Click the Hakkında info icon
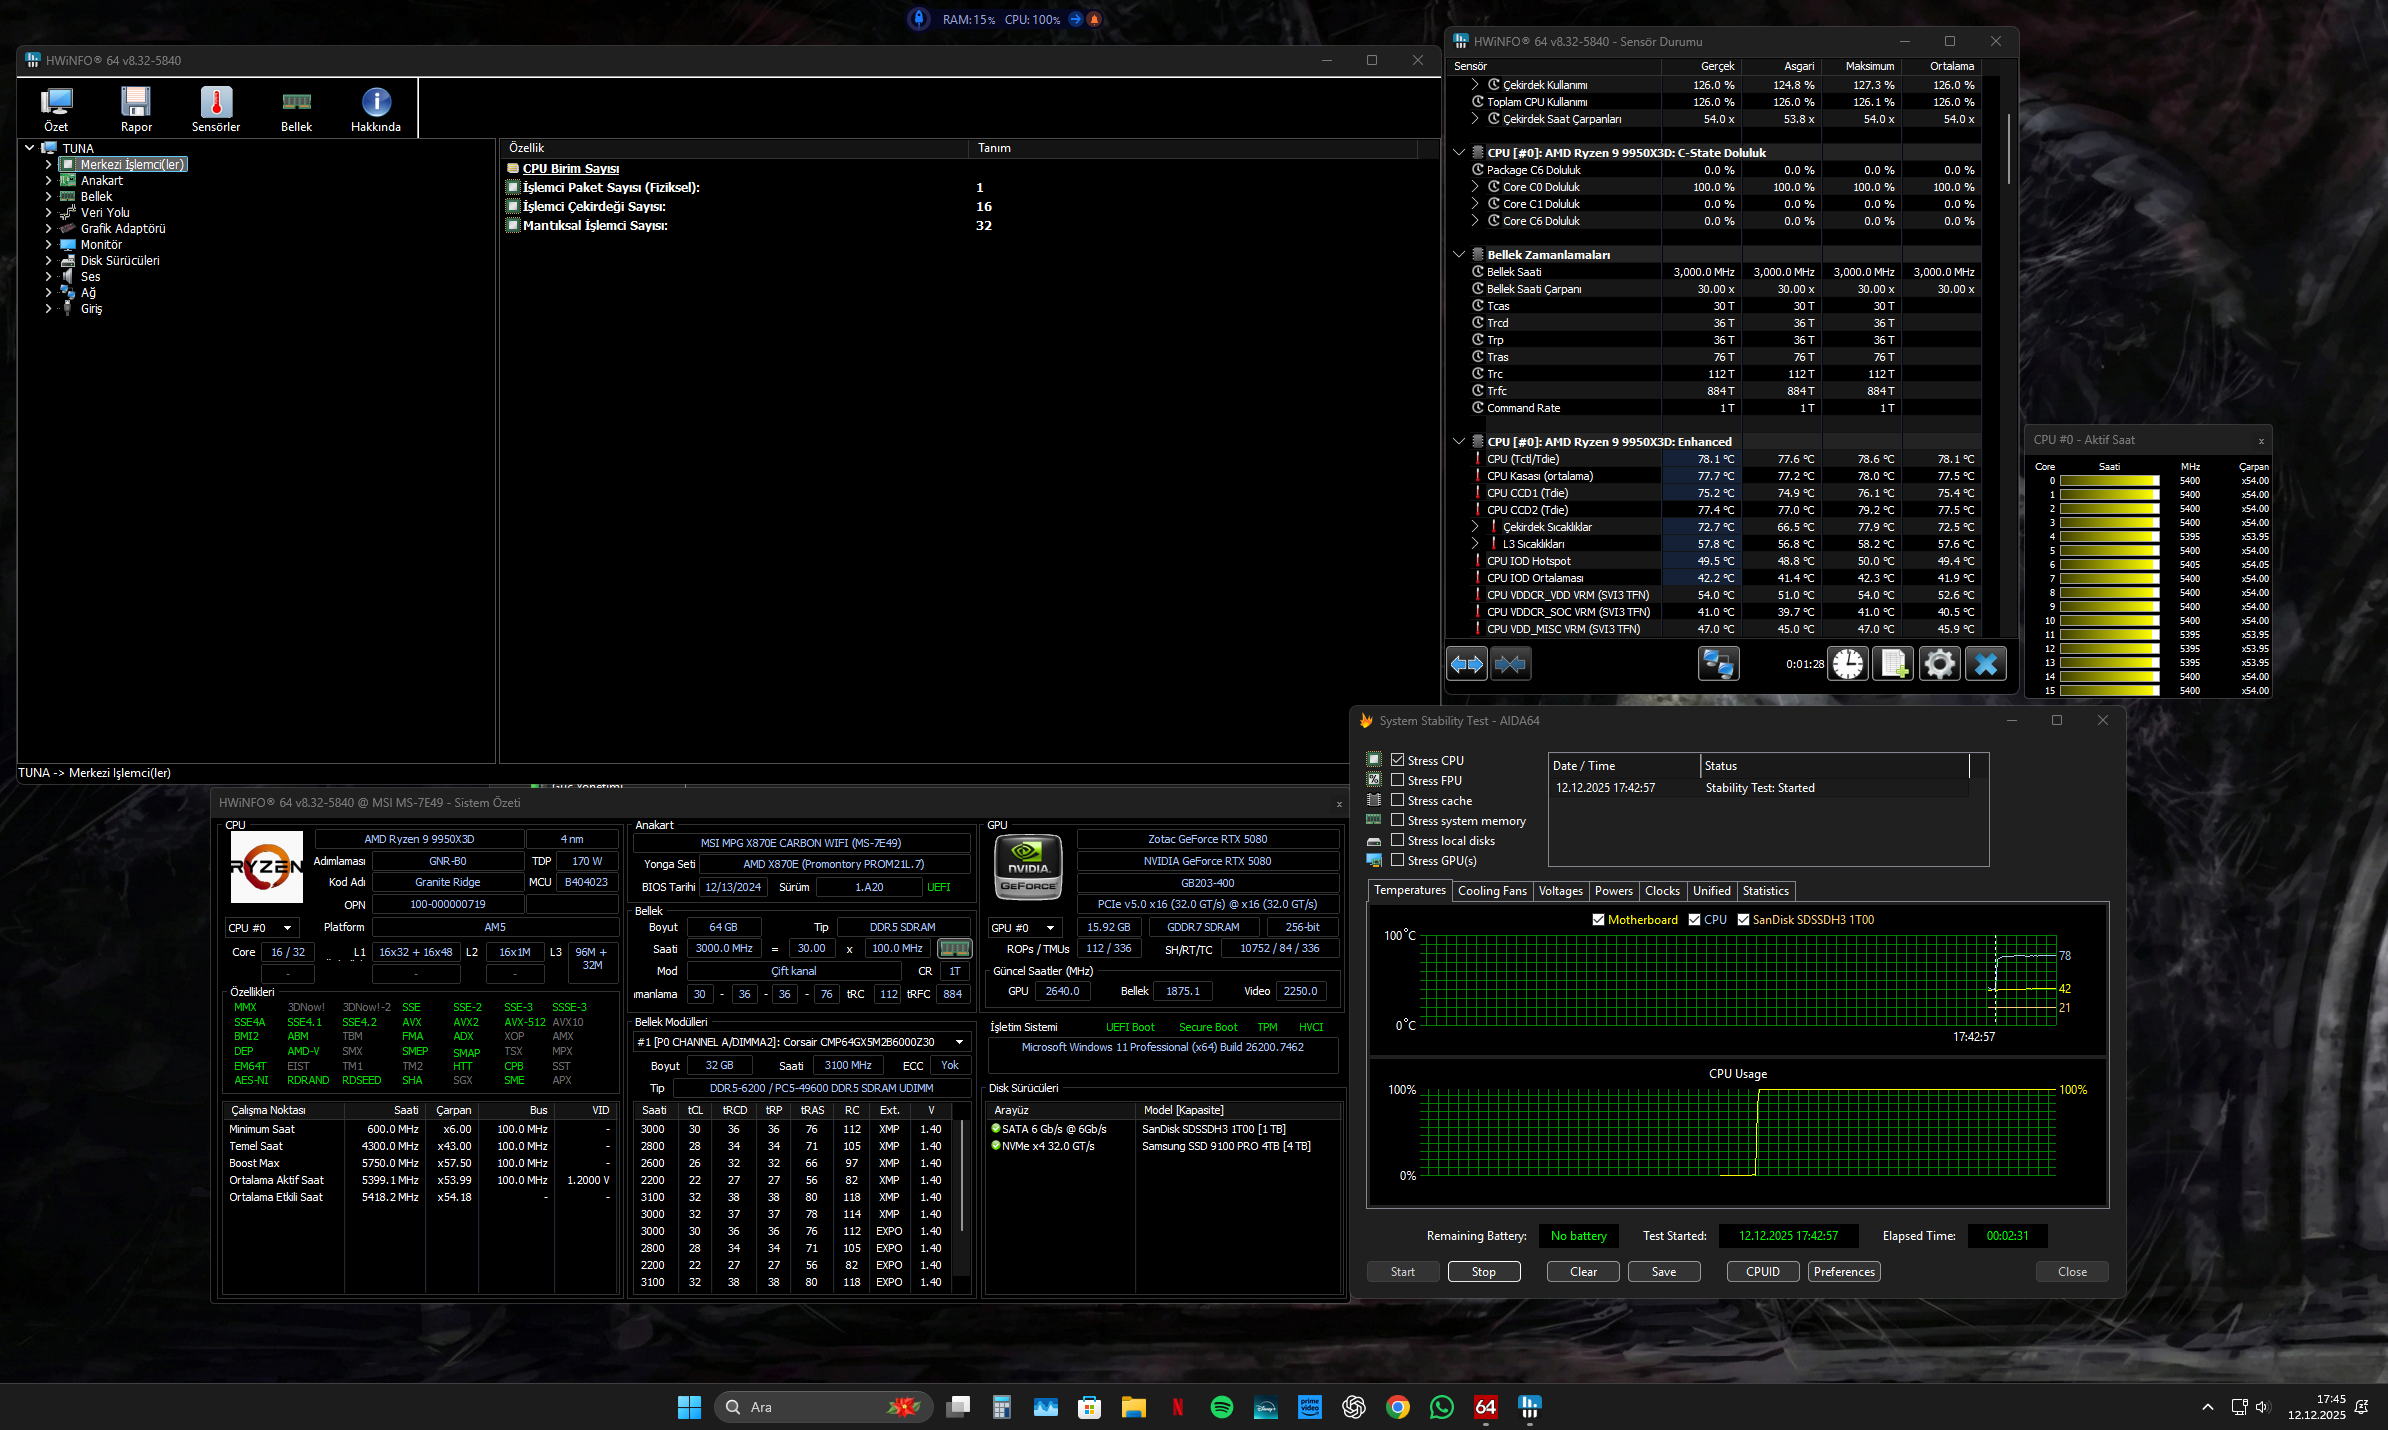The height and width of the screenshot is (1430, 2388). click(x=376, y=108)
